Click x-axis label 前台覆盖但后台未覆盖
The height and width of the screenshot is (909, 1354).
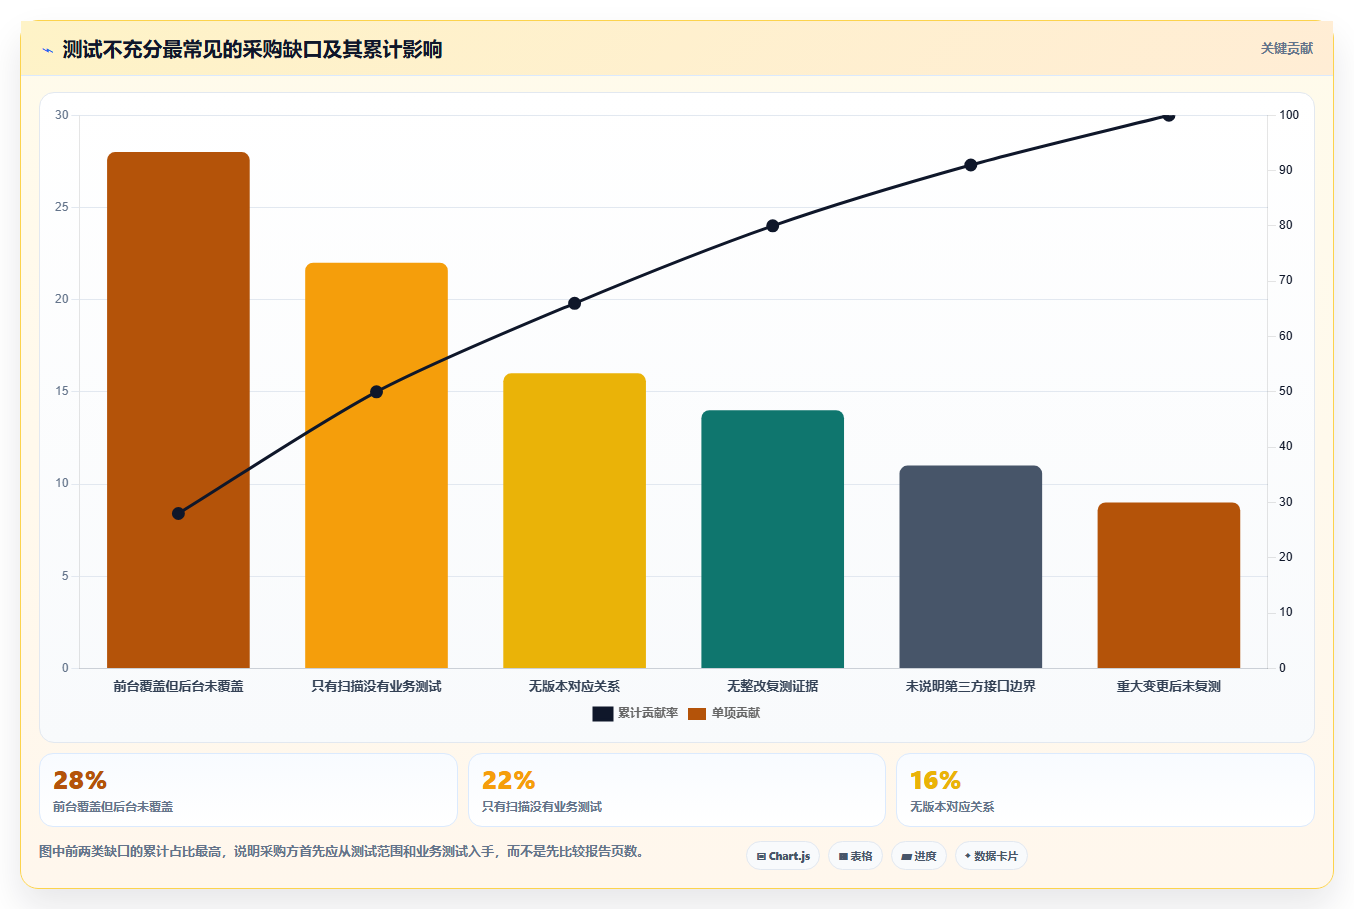178,686
